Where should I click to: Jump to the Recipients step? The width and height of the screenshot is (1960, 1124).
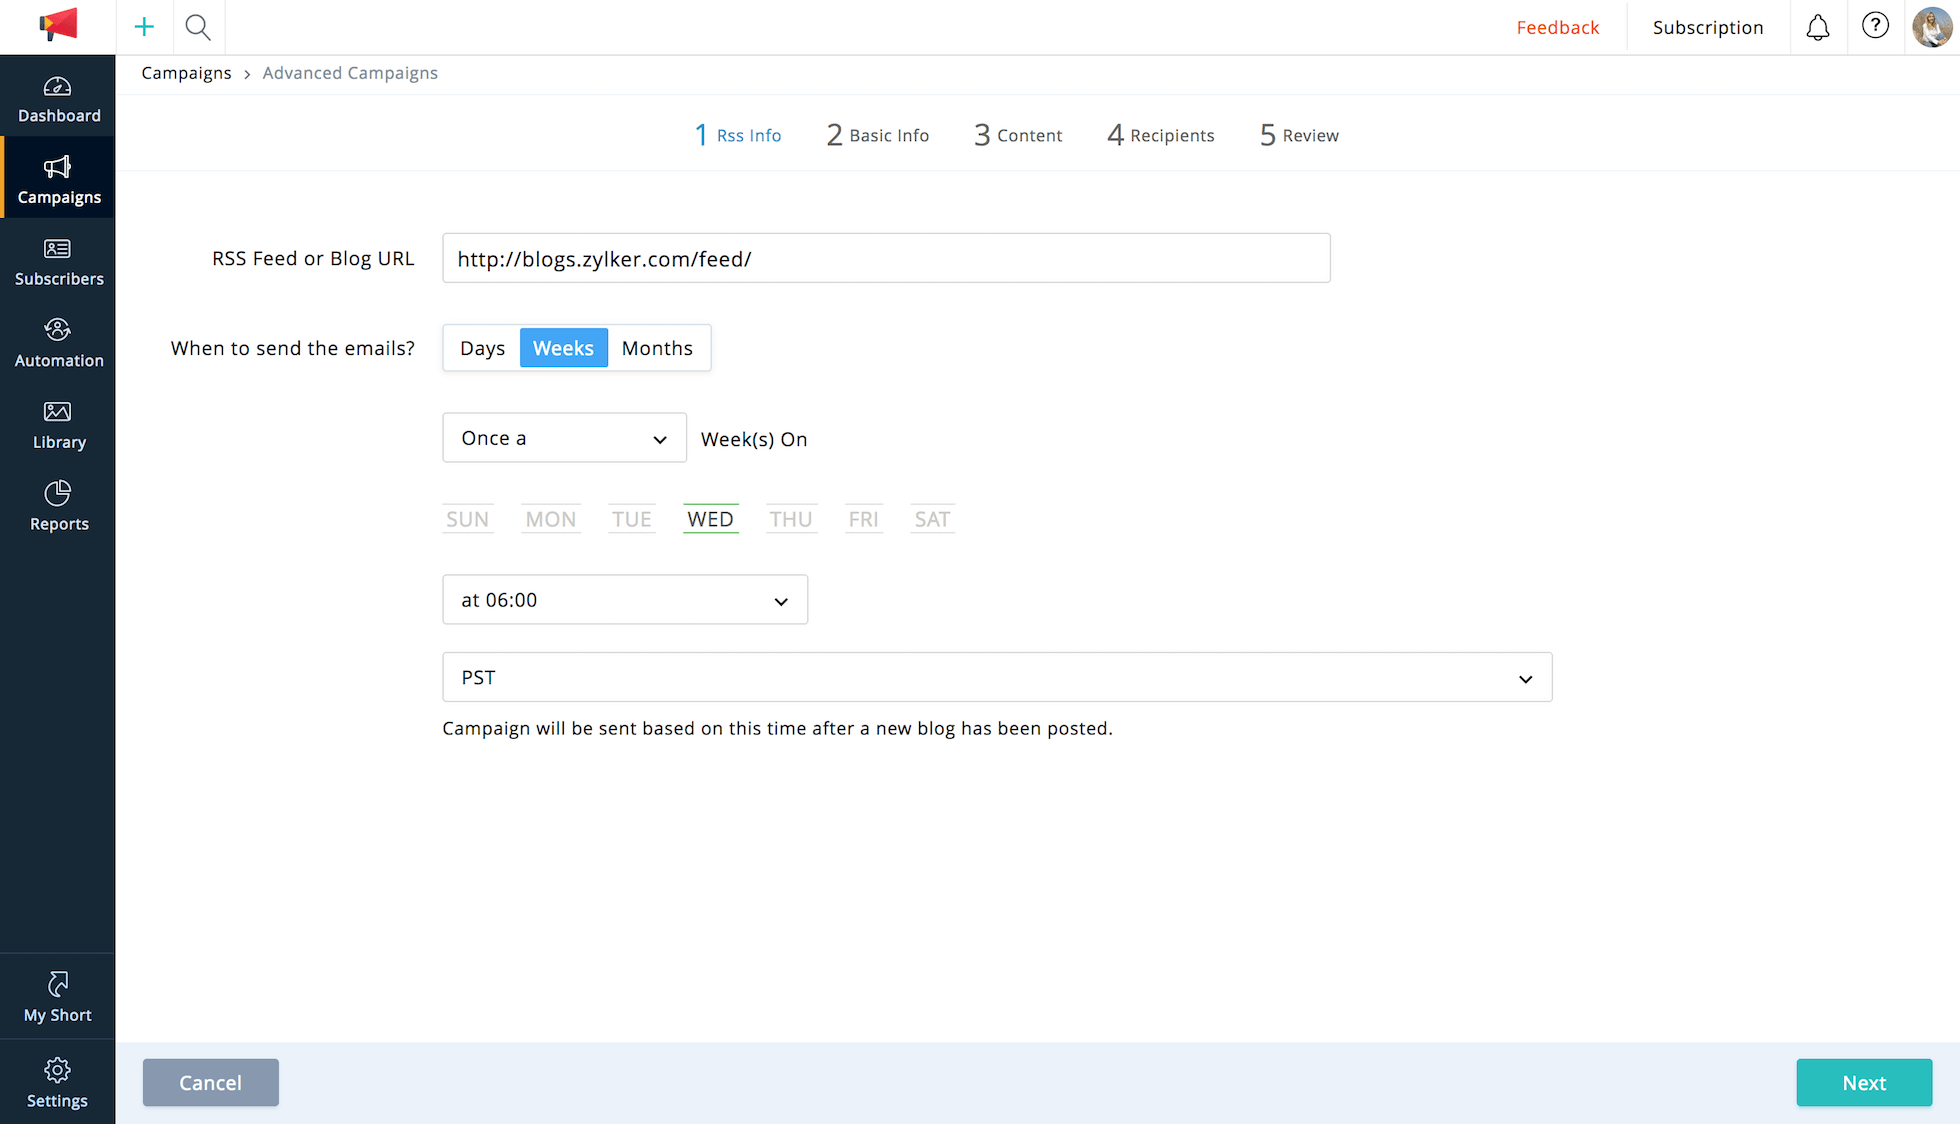(1160, 135)
